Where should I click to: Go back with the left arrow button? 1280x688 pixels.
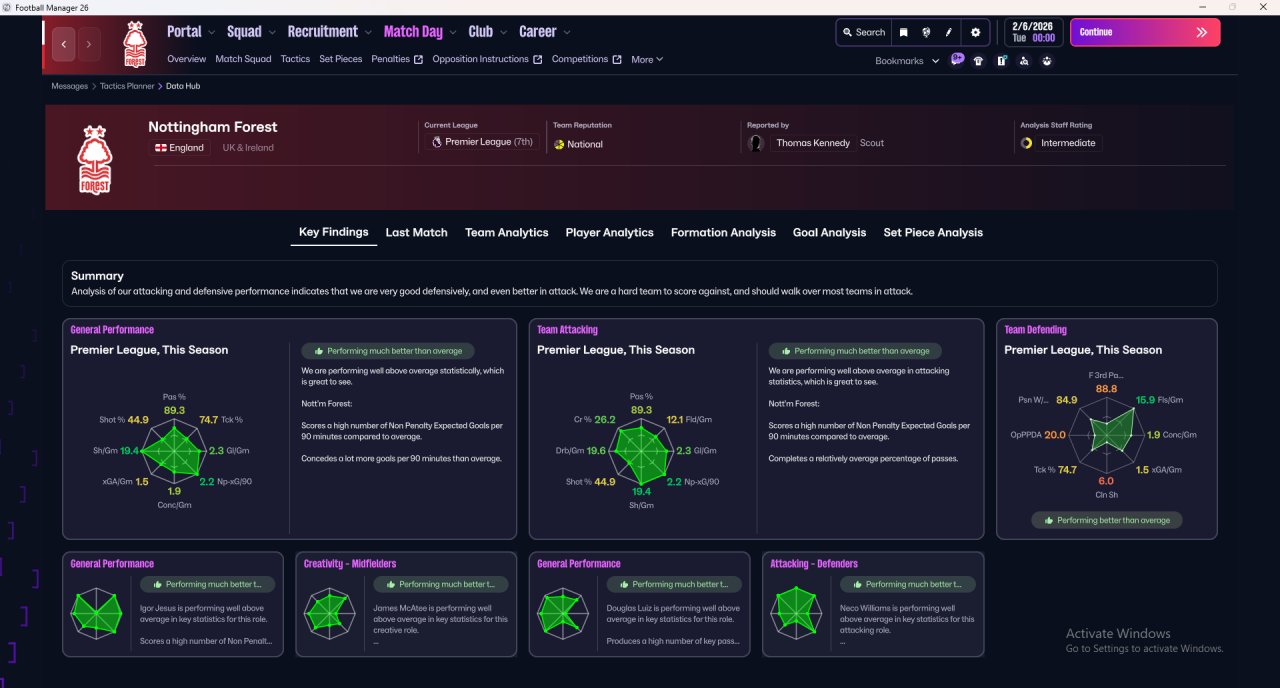coord(64,44)
